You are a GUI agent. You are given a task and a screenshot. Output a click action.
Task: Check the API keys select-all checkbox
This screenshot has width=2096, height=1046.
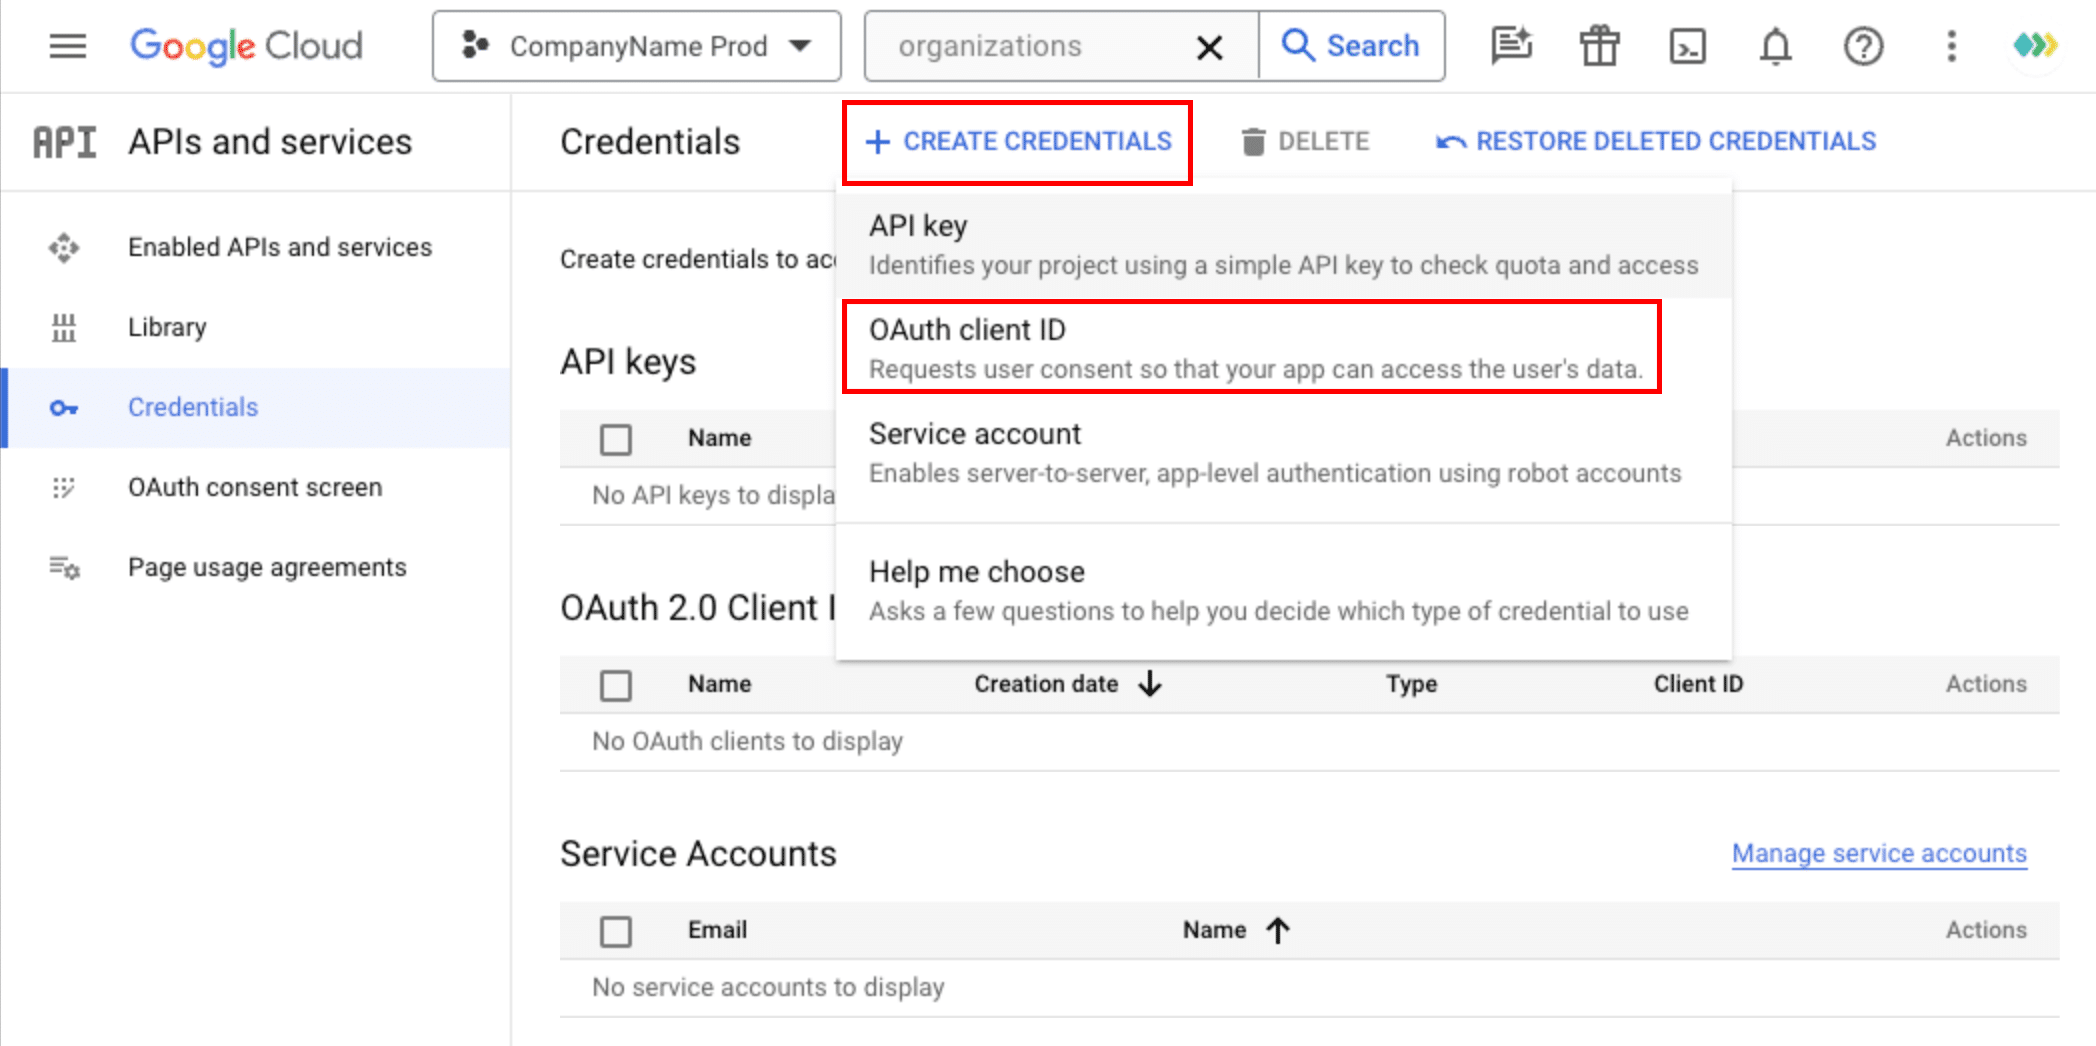(x=616, y=439)
